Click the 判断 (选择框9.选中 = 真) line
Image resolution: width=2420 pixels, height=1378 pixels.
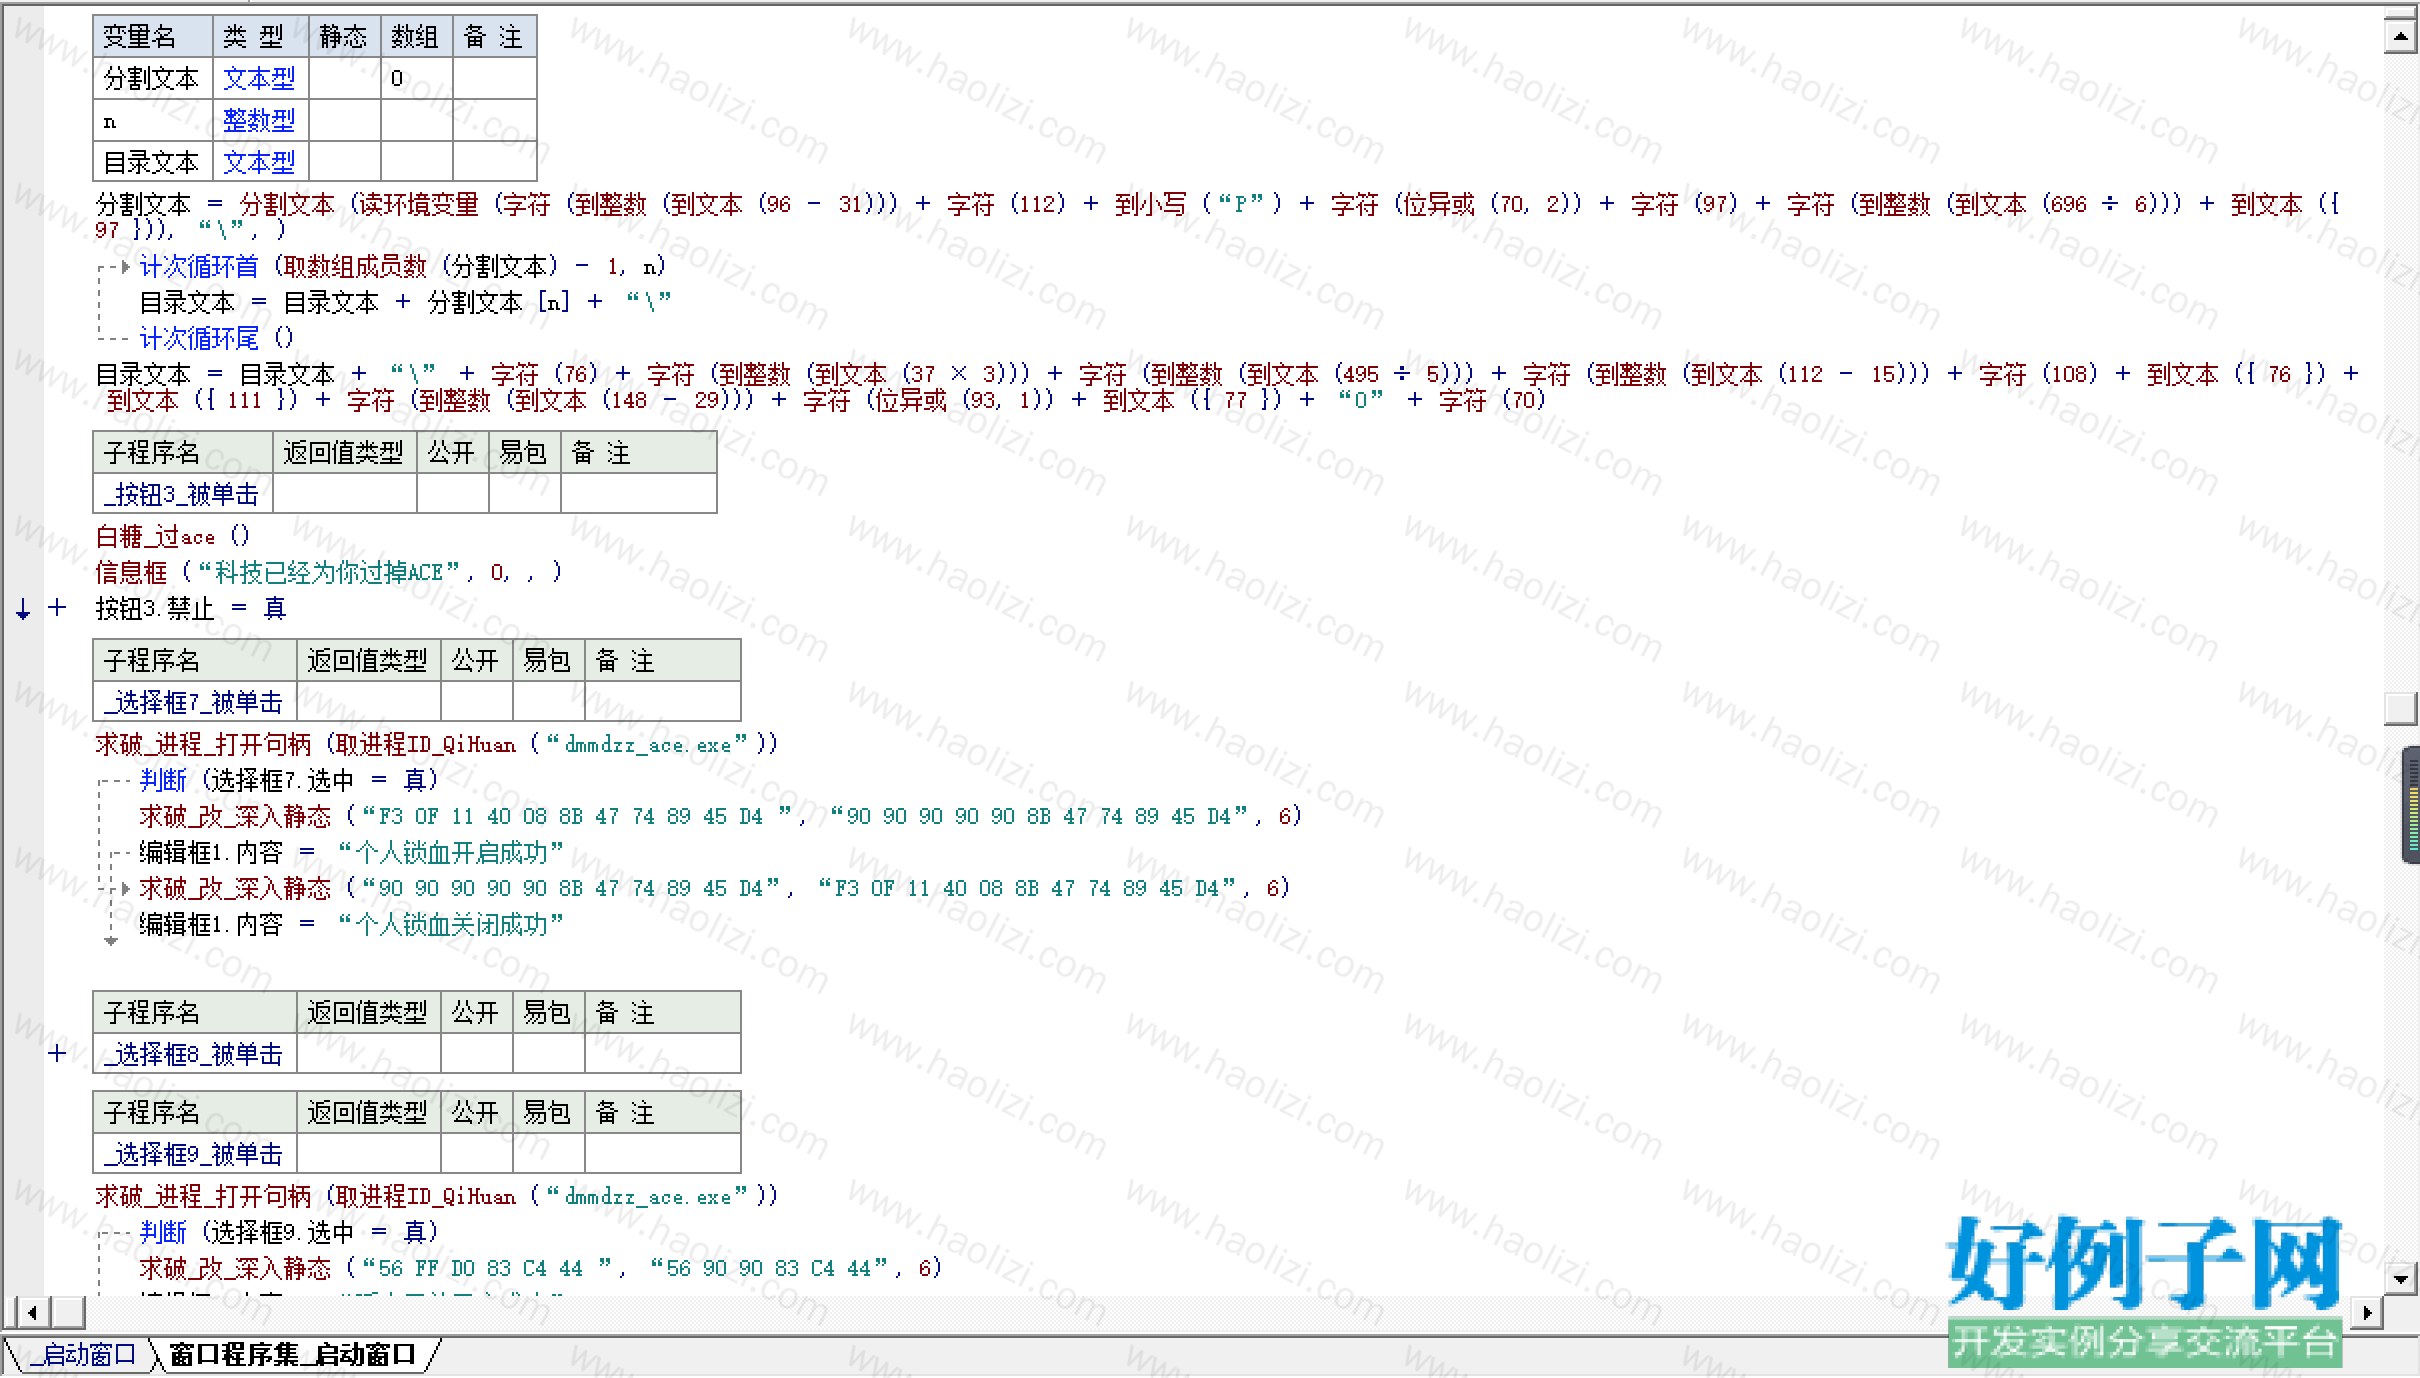[288, 1232]
